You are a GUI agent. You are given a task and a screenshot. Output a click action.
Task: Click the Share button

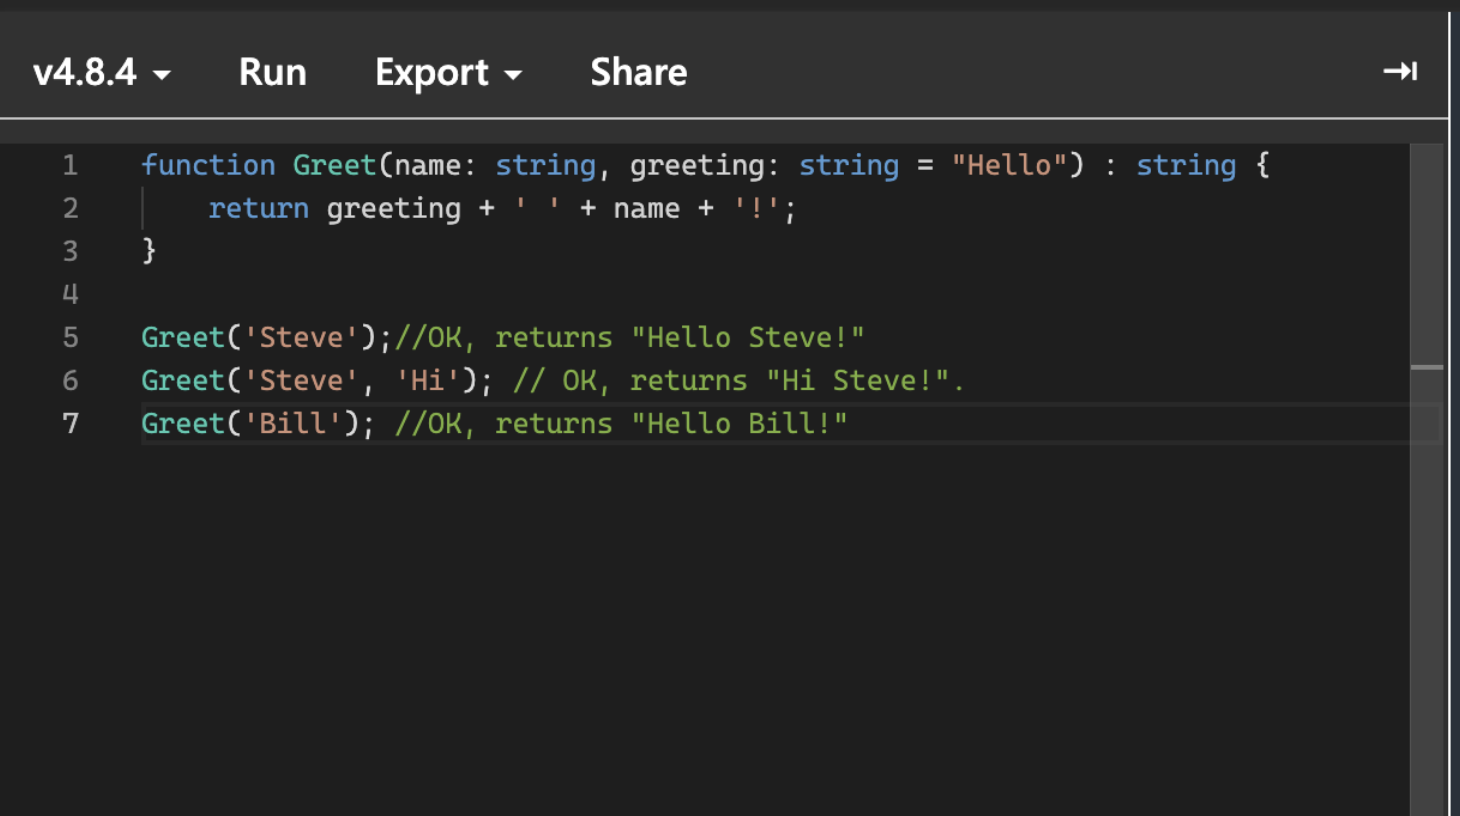pos(638,73)
